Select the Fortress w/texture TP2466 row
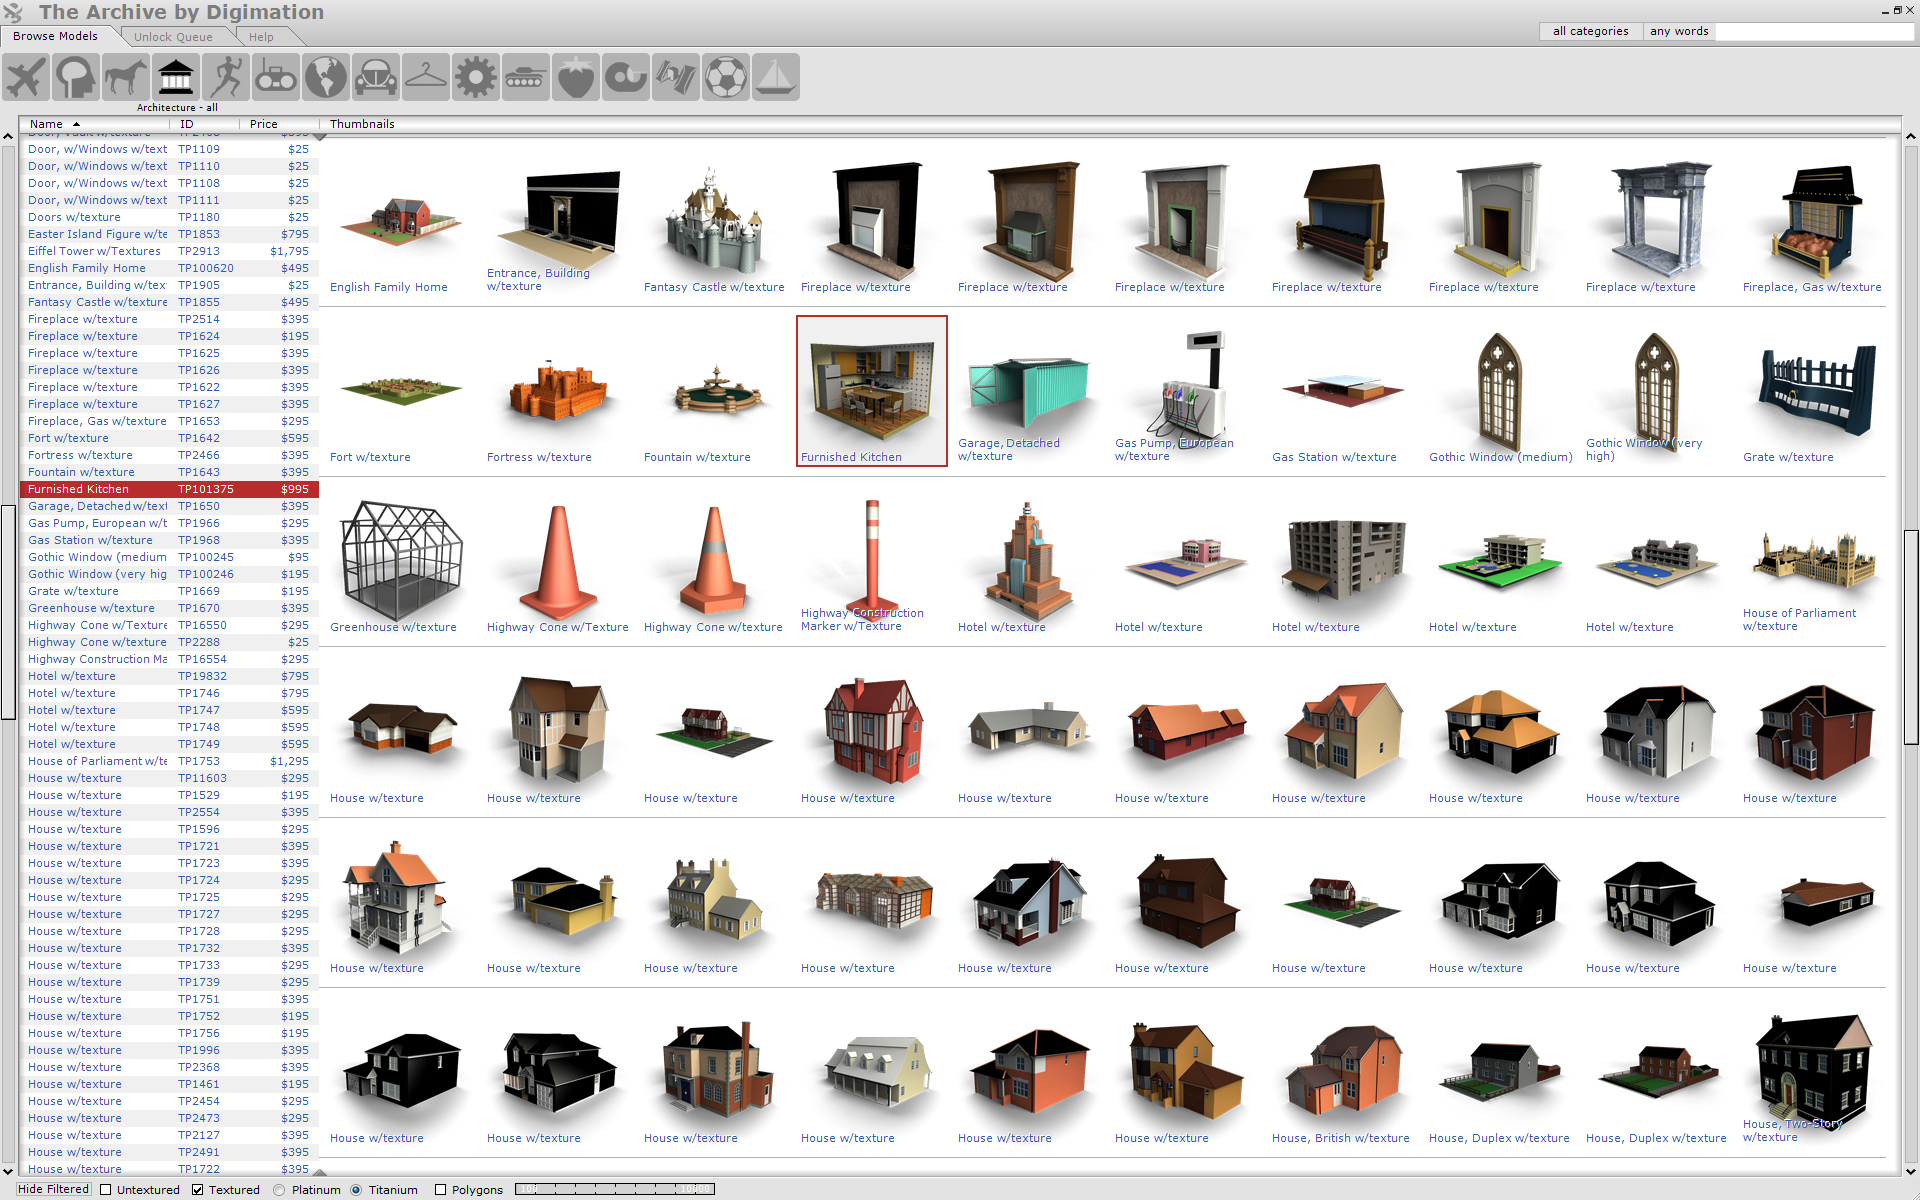 click(169, 455)
